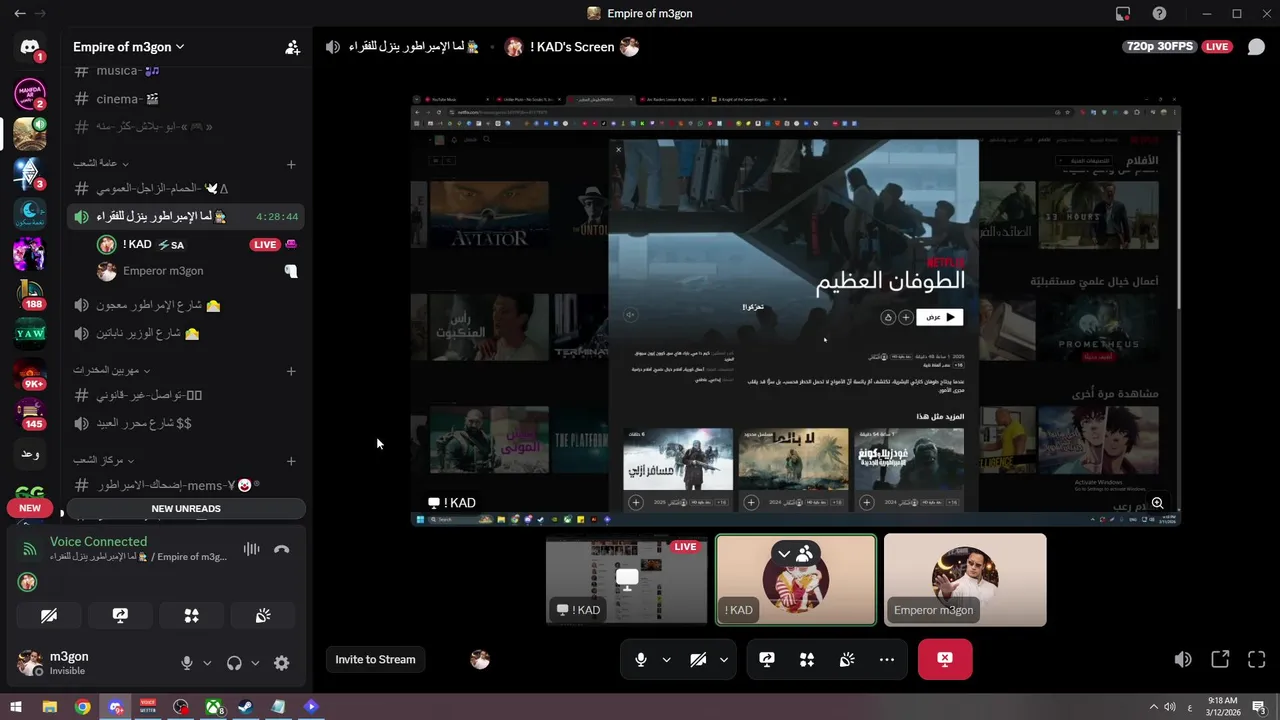
Task: Jump to NEW UNREADS in channel list
Action: 186,509
